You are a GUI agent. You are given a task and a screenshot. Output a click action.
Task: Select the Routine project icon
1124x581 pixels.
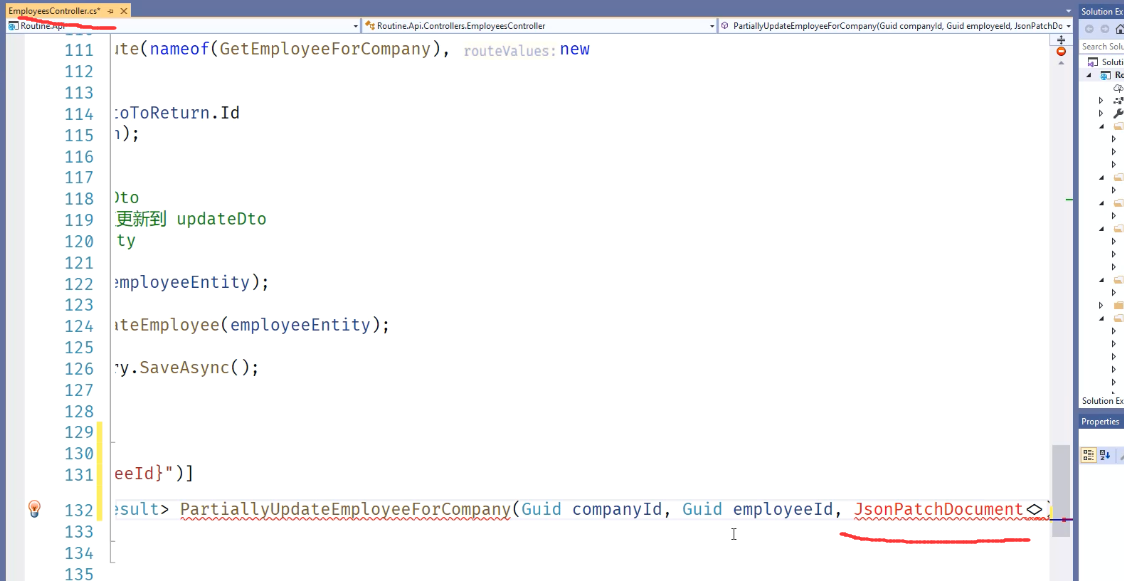point(1107,75)
